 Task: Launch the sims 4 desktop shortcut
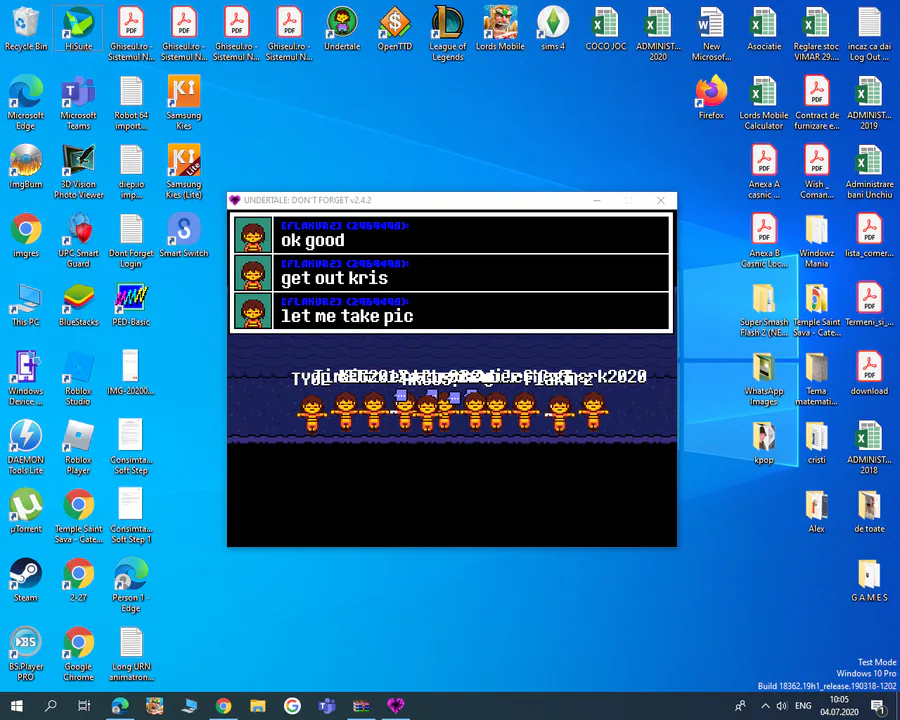(x=553, y=29)
